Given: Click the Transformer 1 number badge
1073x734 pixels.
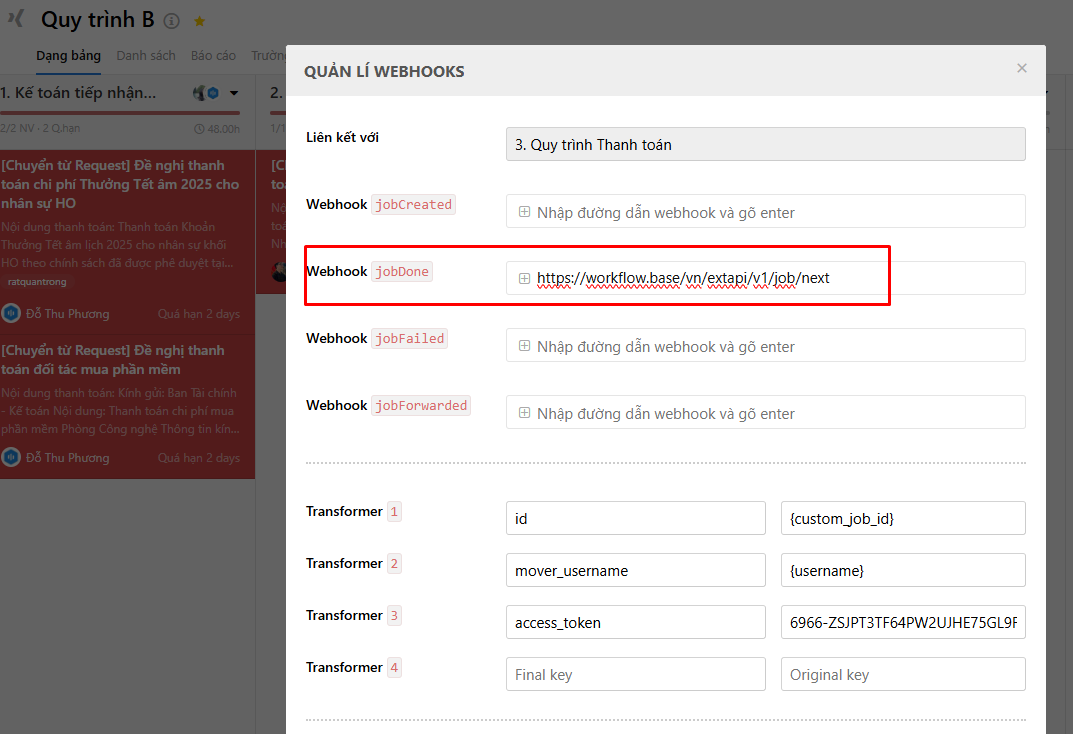Looking at the screenshot, I should 394,512.
